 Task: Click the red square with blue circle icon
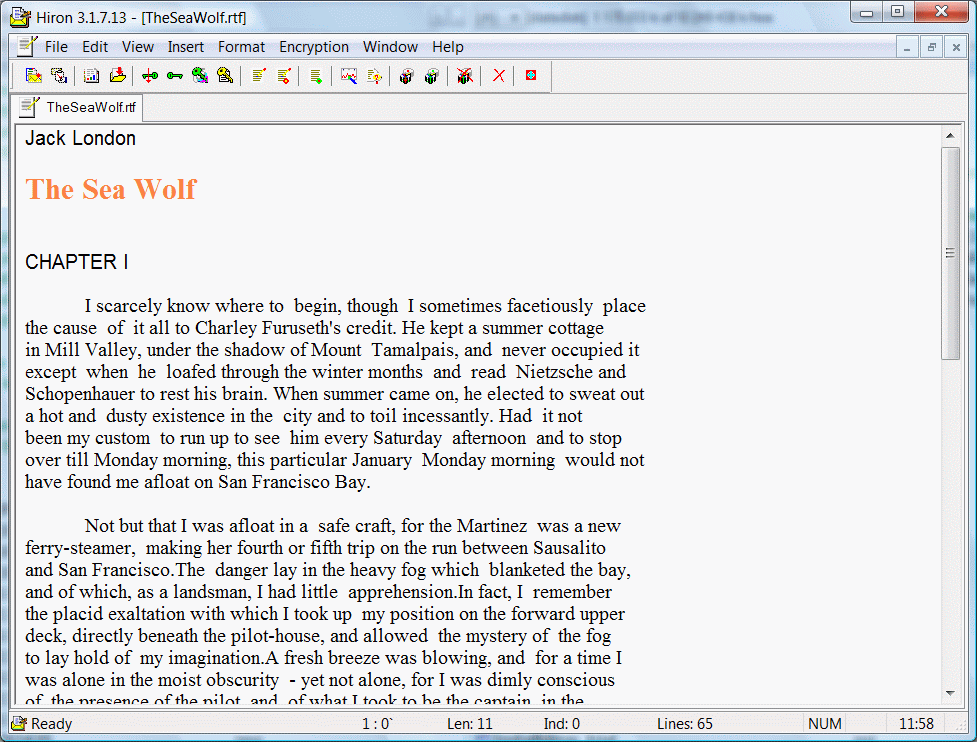(531, 75)
